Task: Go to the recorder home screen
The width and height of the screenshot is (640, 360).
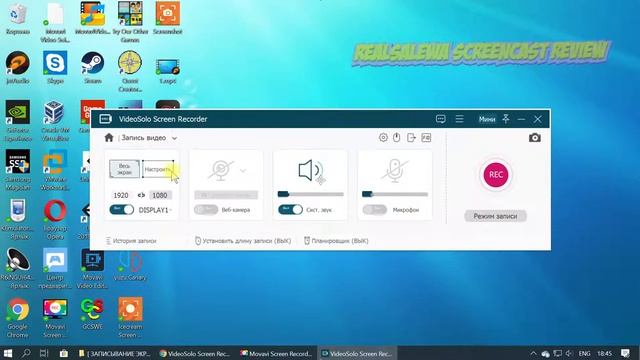Action: [109, 138]
